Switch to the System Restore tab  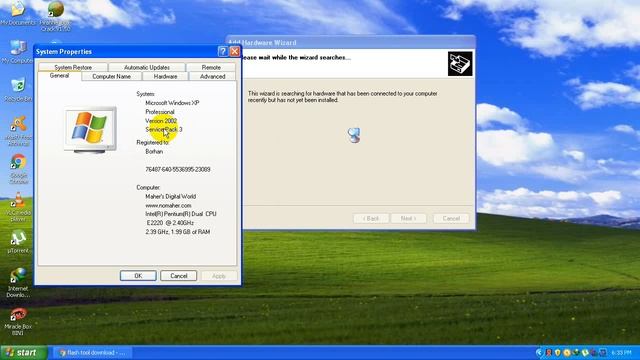(73, 67)
